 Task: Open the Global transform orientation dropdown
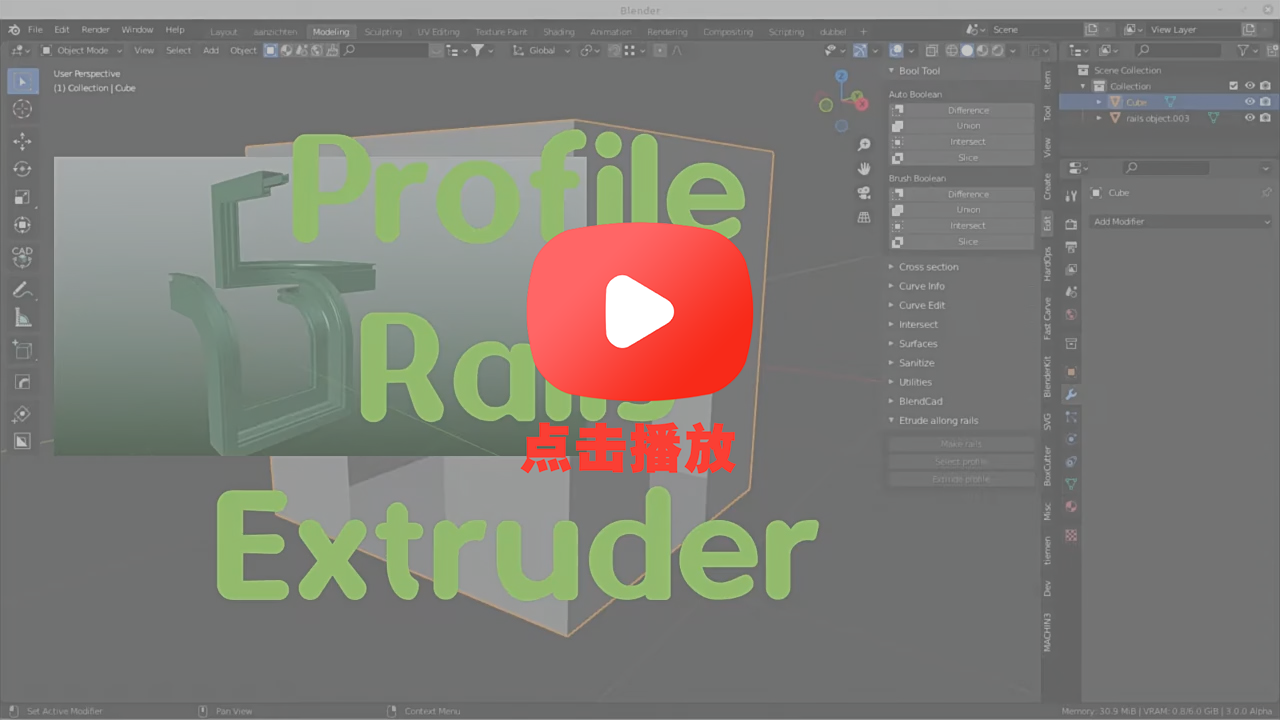coord(542,50)
